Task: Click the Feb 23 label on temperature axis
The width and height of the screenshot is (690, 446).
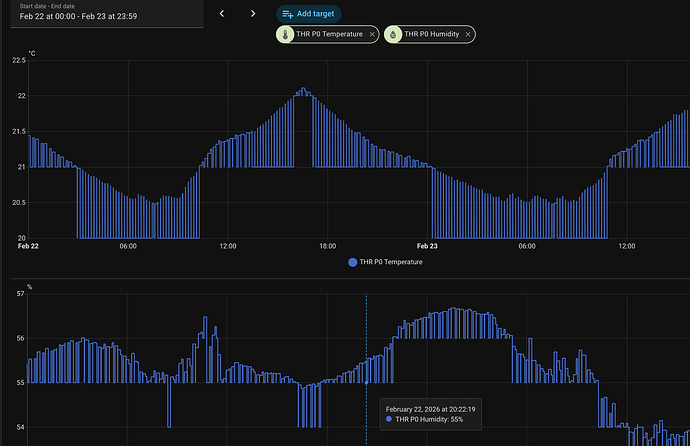Action: coord(427,246)
